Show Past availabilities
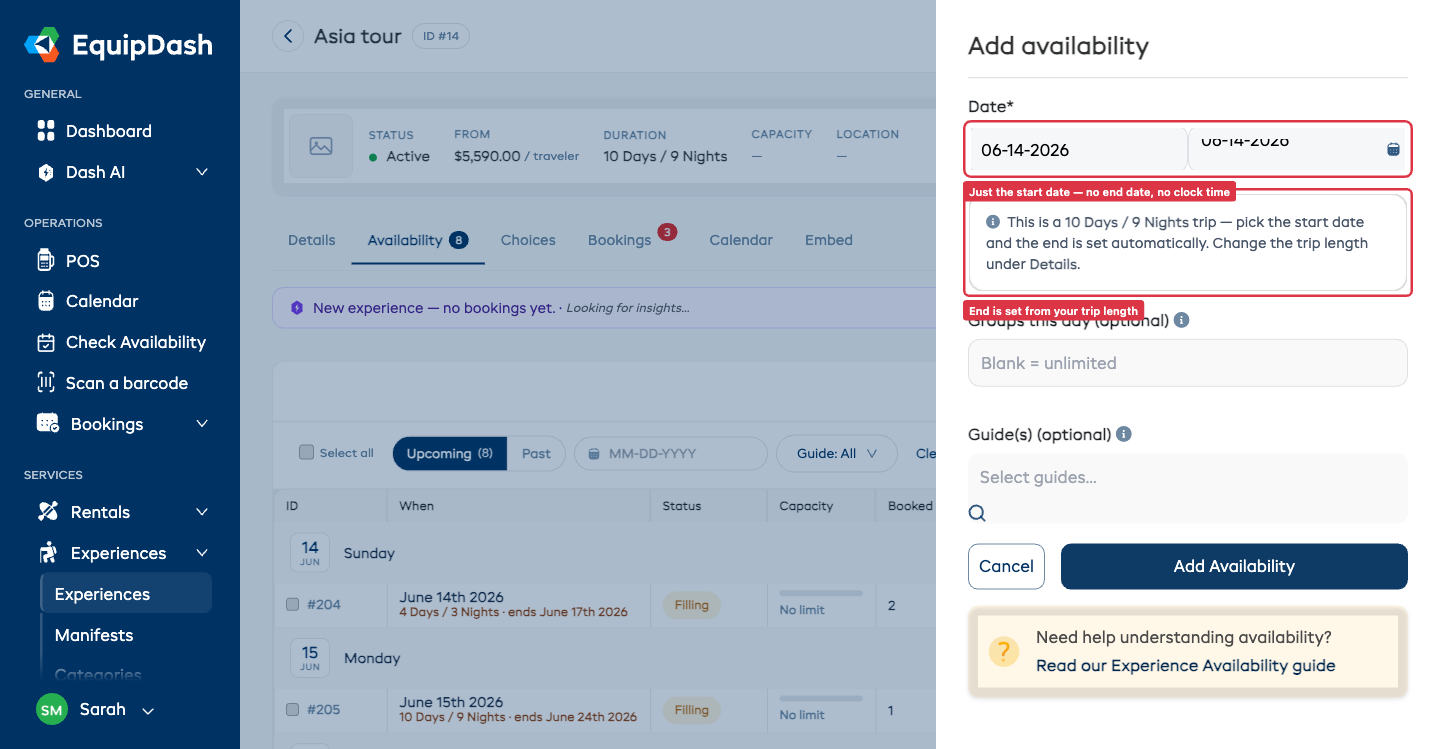Image resolution: width=1440 pixels, height=749 pixels. [x=536, y=453]
